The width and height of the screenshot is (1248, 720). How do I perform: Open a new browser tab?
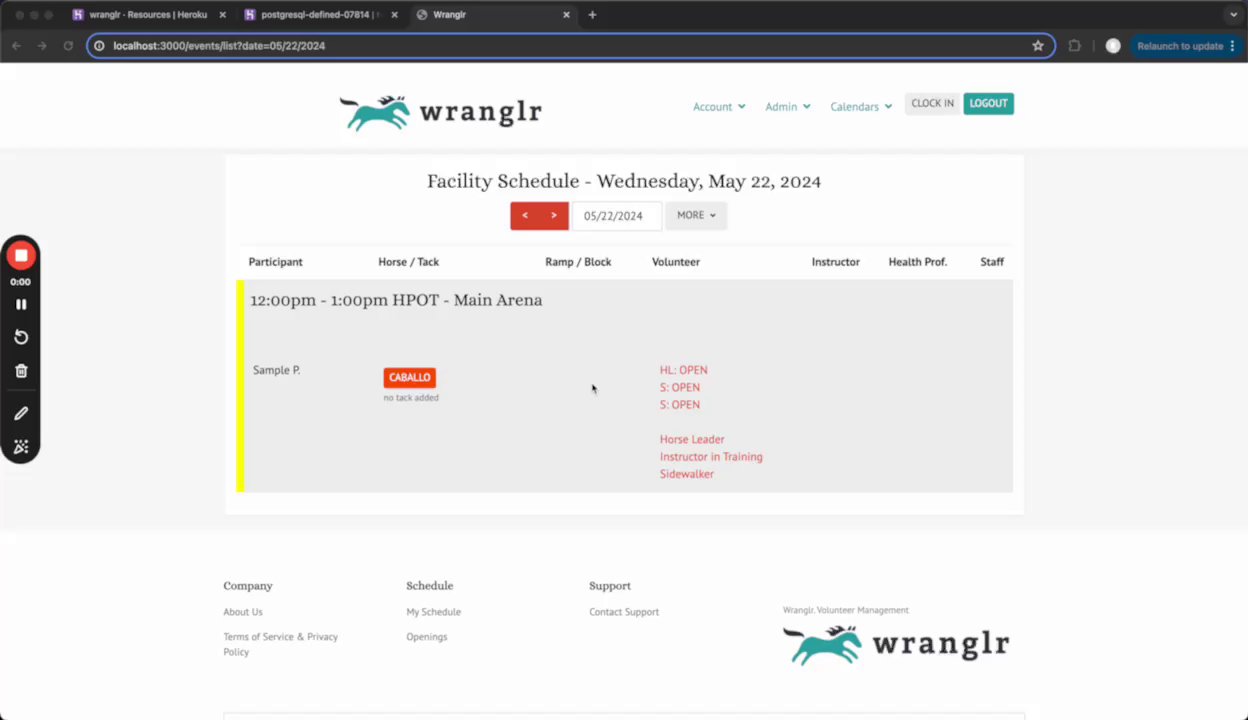coord(592,15)
